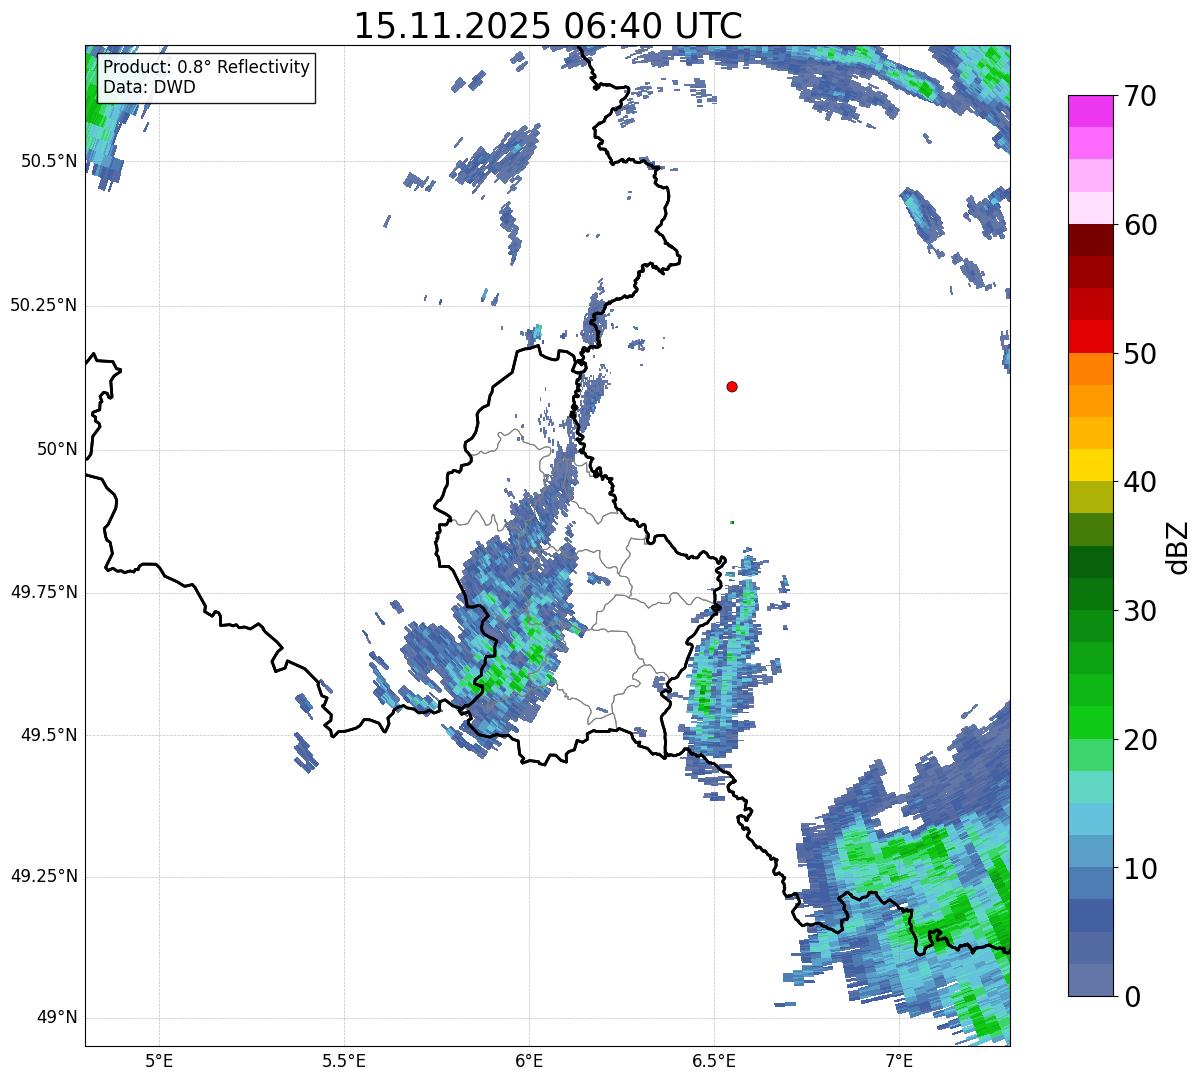Click the Data: DWD label
Screen dimensions: 1202x1081
(x=149, y=87)
